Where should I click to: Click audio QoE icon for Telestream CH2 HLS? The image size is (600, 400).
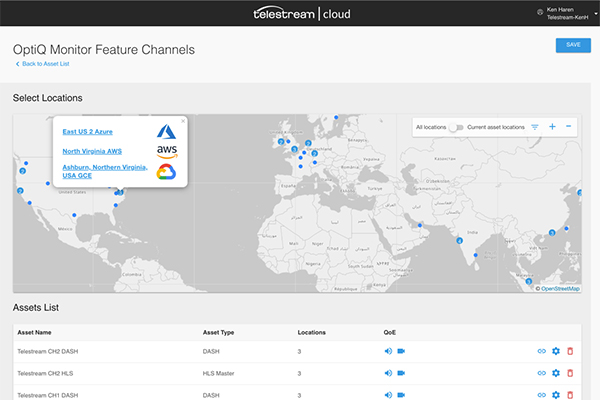coord(388,373)
